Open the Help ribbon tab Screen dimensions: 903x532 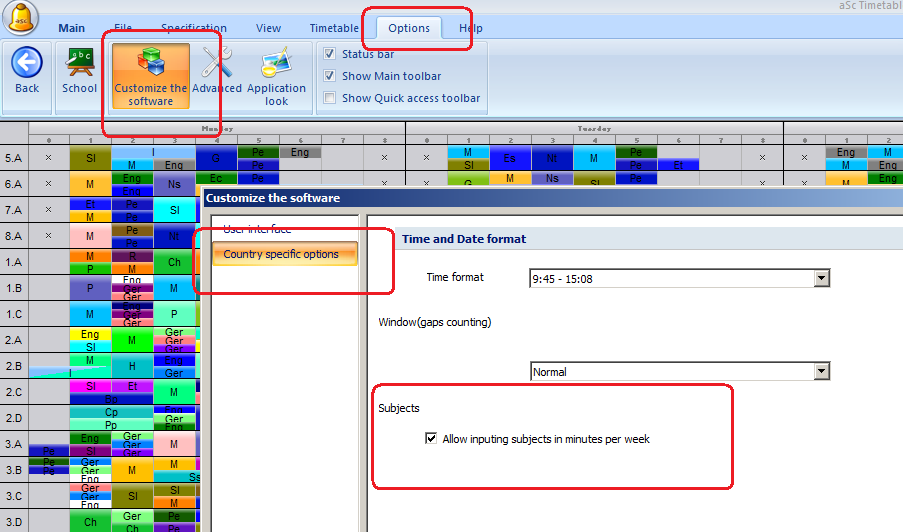[470, 28]
